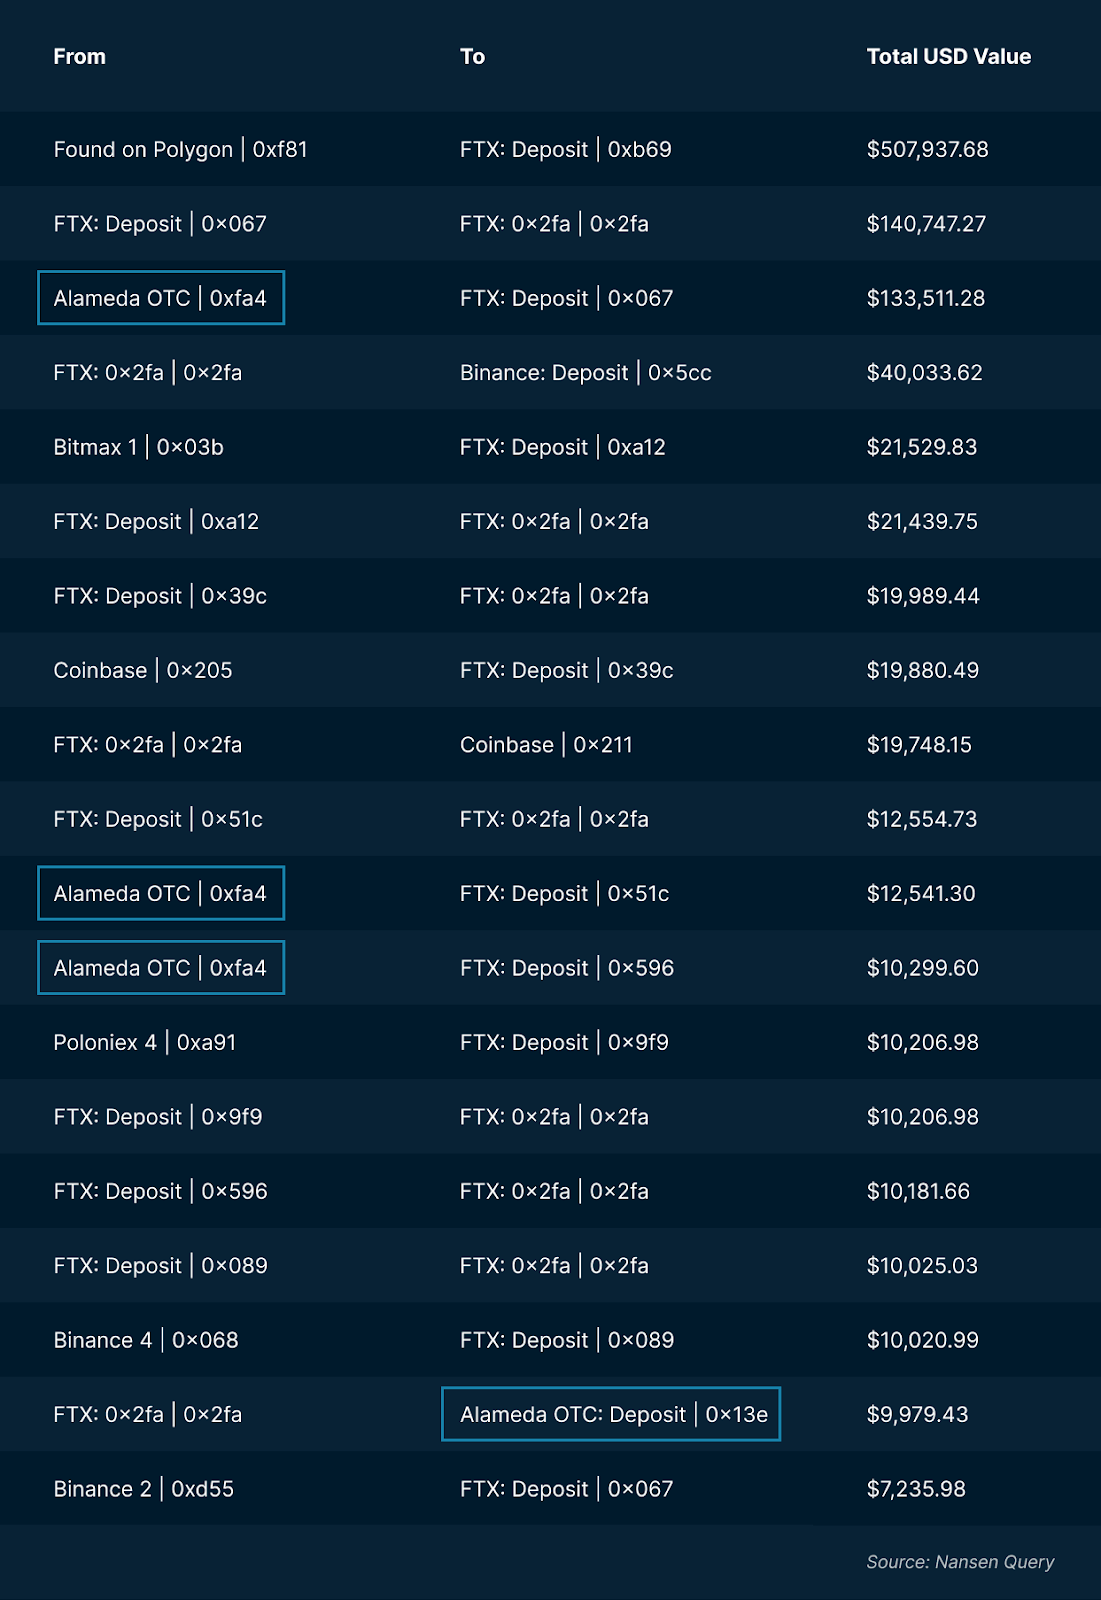Click the $9,979.43 amount
The height and width of the screenshot is (1600, 1101).
pyautogui.click(x=917, y=1415)
